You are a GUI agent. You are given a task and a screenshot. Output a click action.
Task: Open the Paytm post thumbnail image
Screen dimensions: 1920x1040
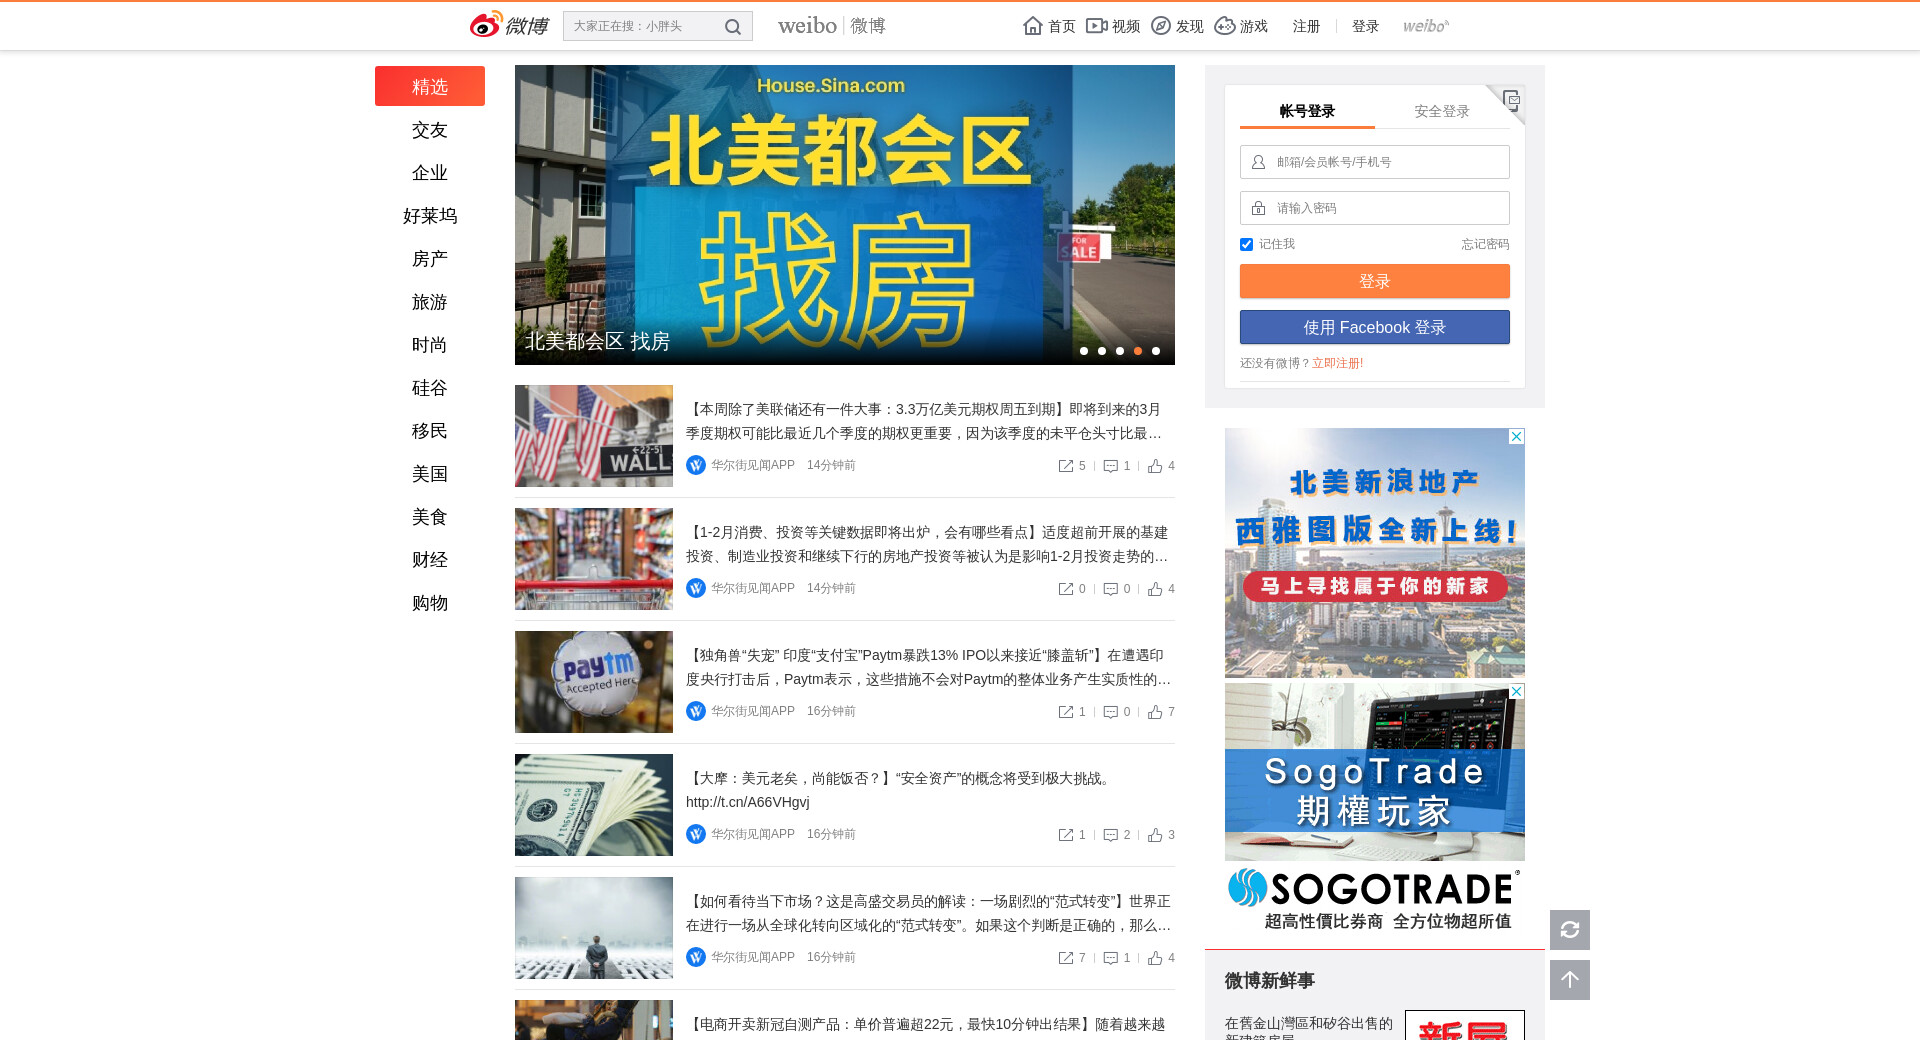594,682
